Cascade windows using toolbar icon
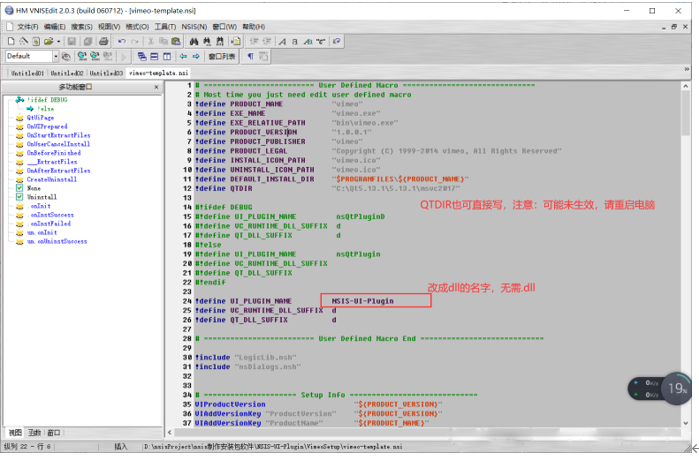 pyautogui.click(x=142, y=56)
